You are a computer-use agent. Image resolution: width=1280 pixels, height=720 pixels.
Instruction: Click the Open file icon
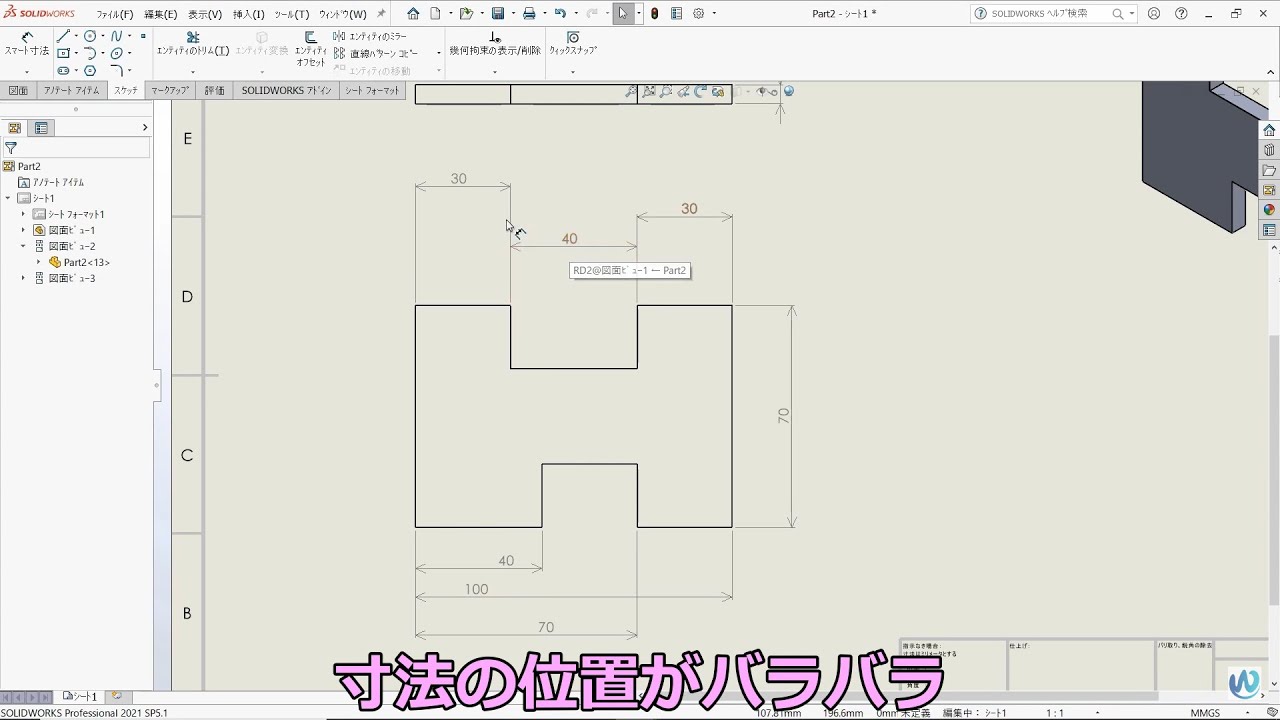(x=465, y=14)
